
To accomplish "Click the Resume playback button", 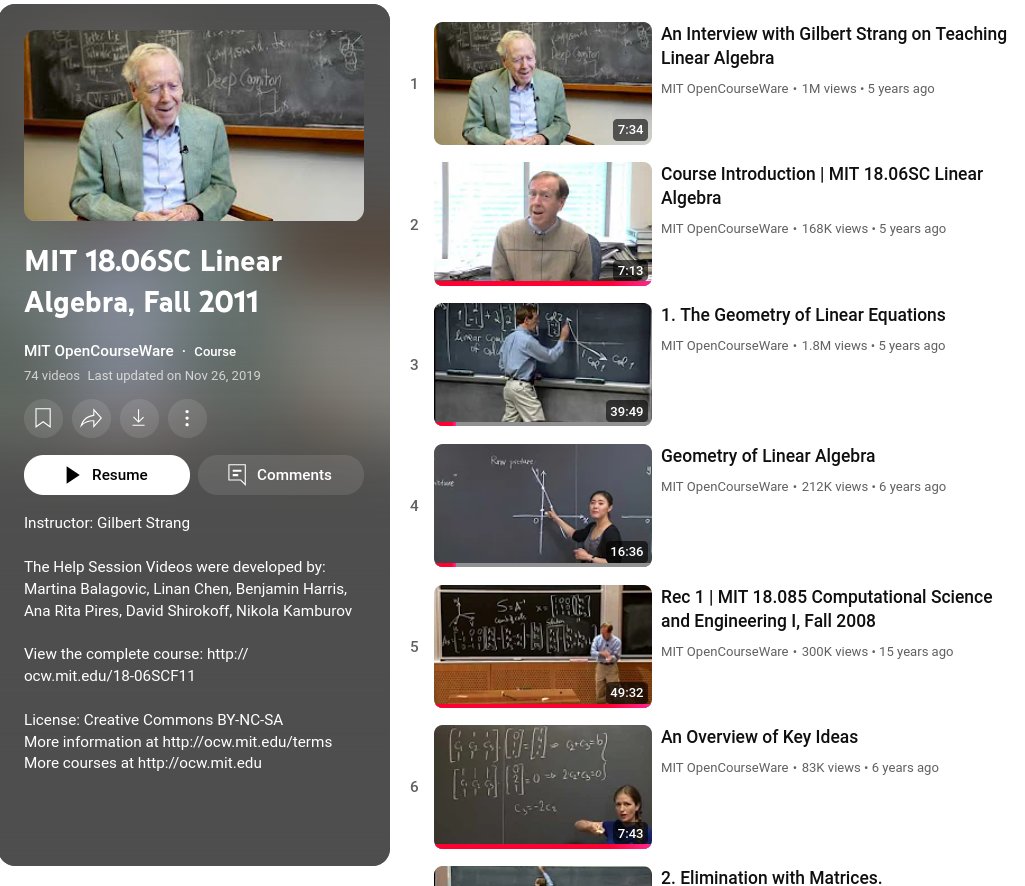I will pyautogui.click(x=107, y=475).
